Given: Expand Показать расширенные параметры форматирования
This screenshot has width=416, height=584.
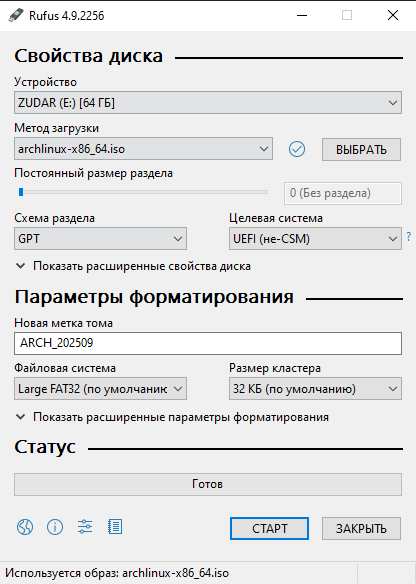Looking at the screenshot, I should click(172, 417).
